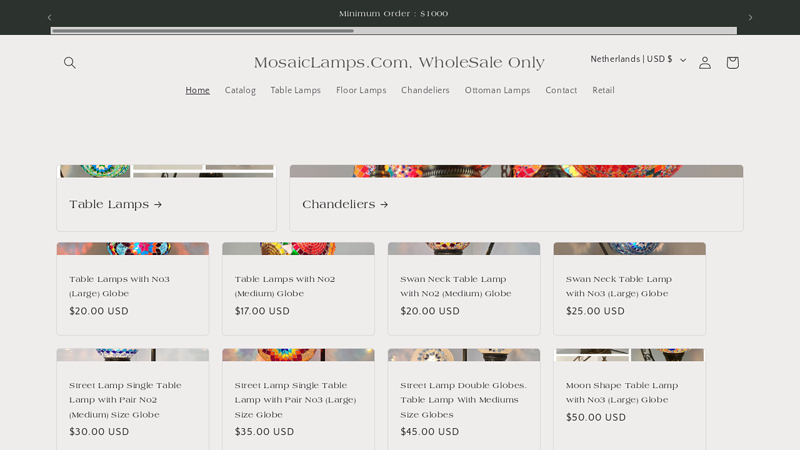Show next announcement with right chevron
800x450 pixels.
tap(750, 17)
